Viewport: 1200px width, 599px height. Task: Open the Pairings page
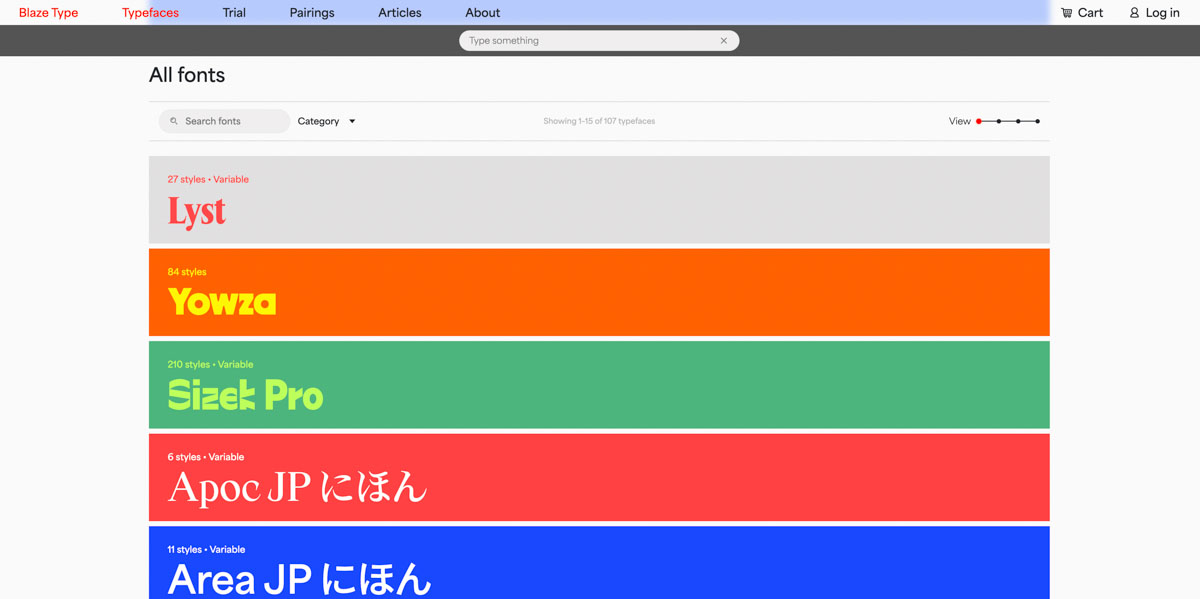311,12
